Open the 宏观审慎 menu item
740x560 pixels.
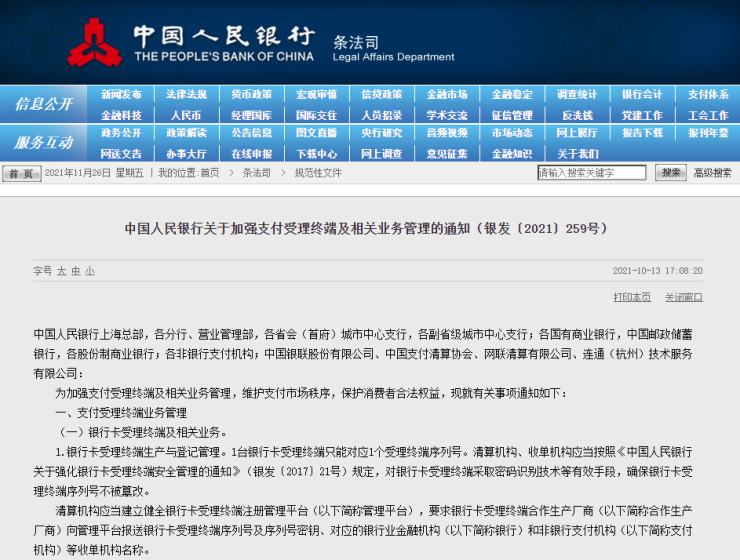317,94
